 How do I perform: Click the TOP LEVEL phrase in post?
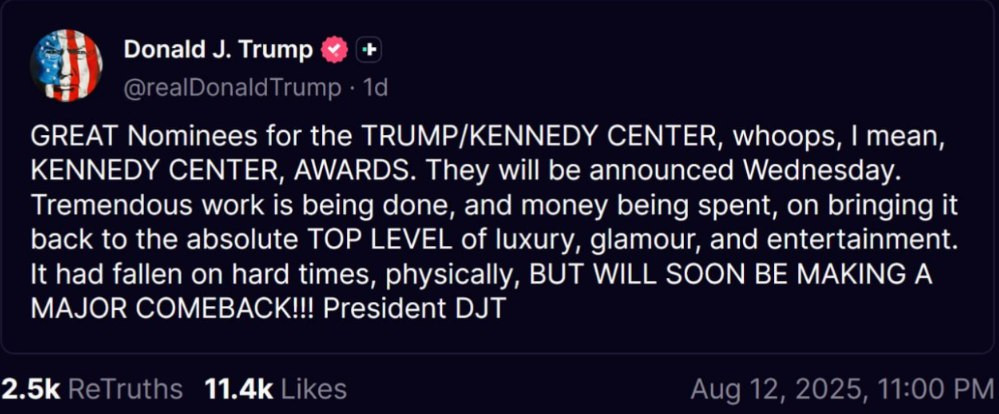(x=377, y=240)
